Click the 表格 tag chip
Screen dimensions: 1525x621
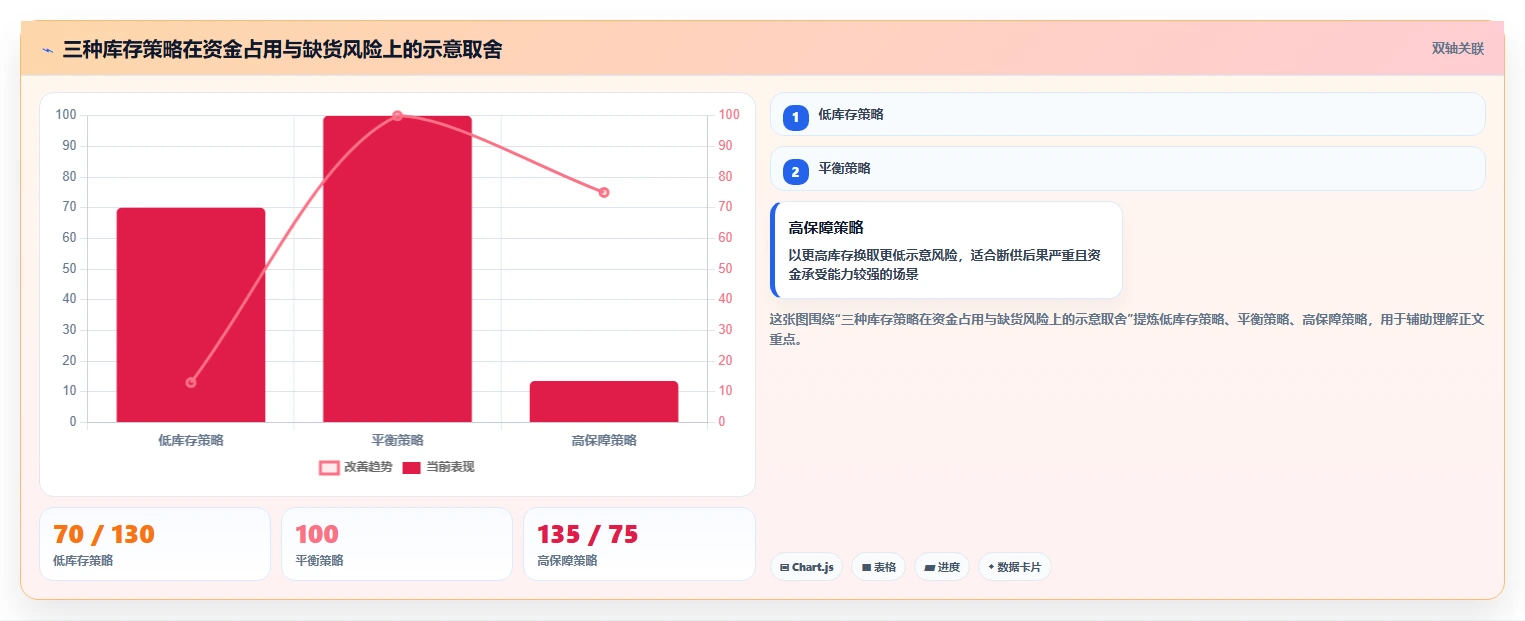click(878, 567)
